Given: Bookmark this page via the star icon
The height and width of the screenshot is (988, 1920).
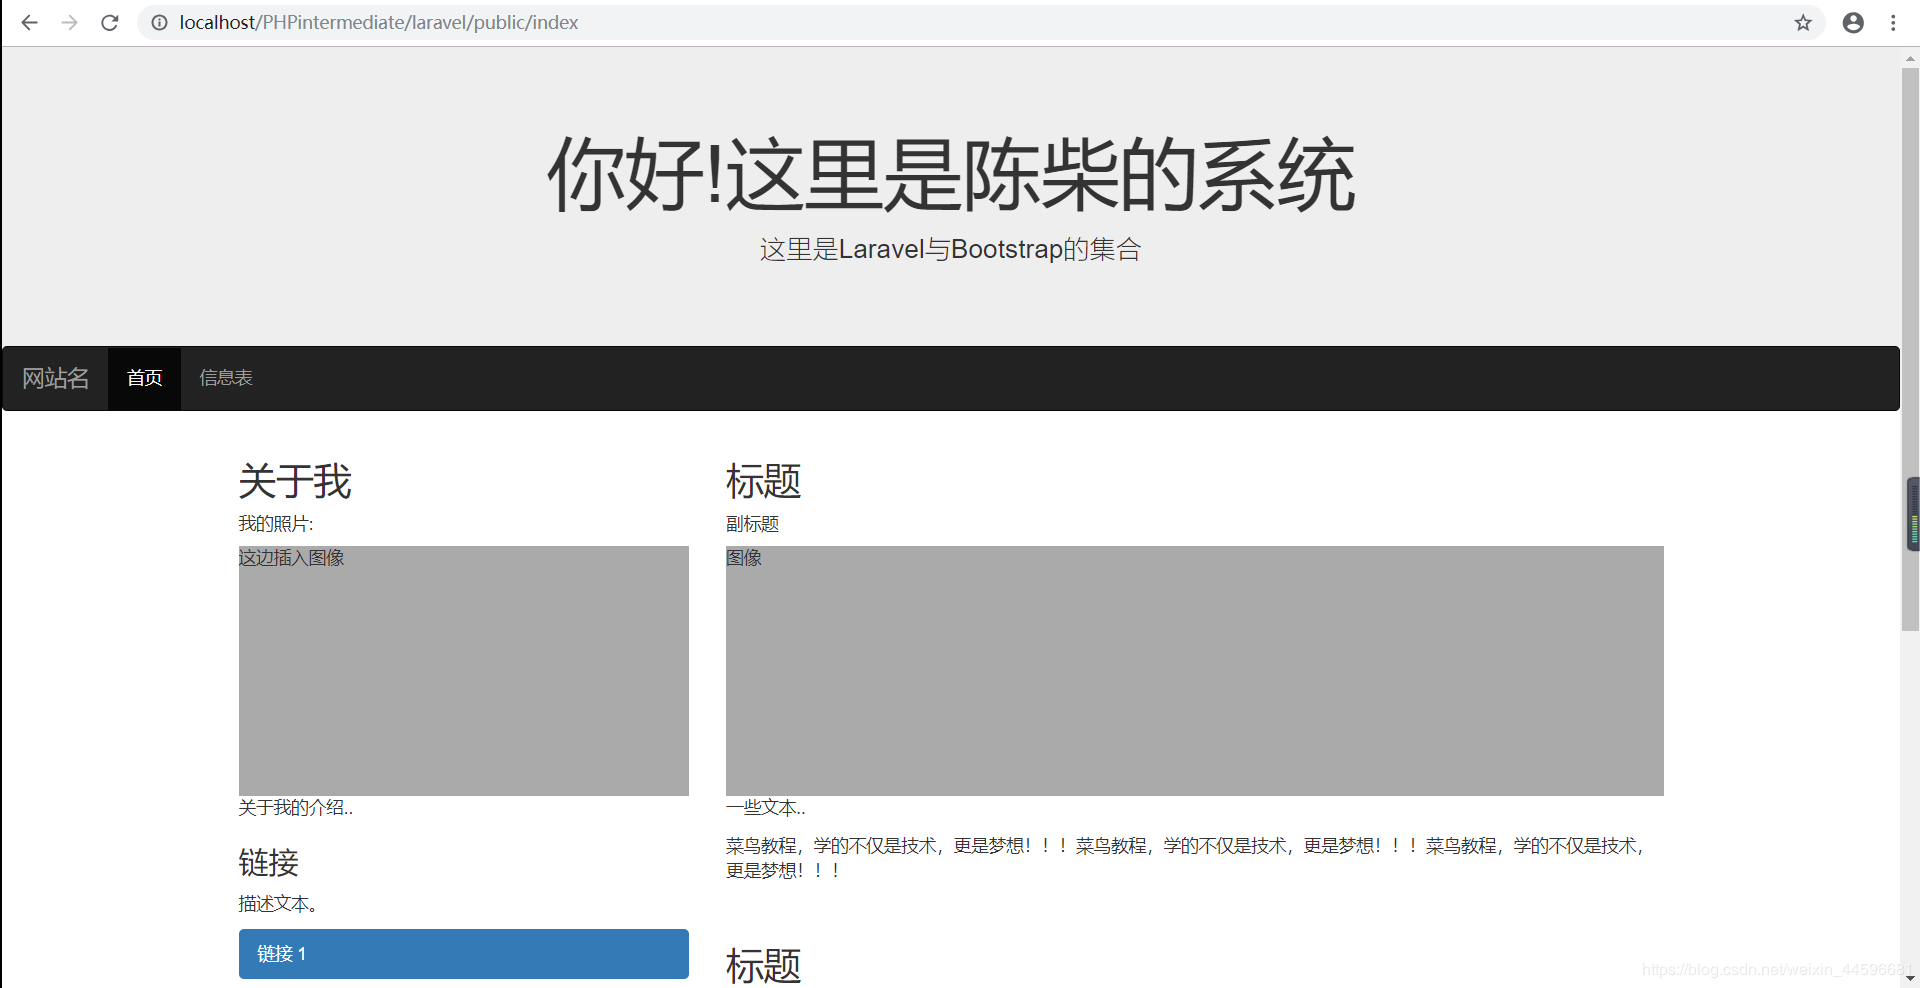Looking at the screenshot, I should (x=1803, y=22).
